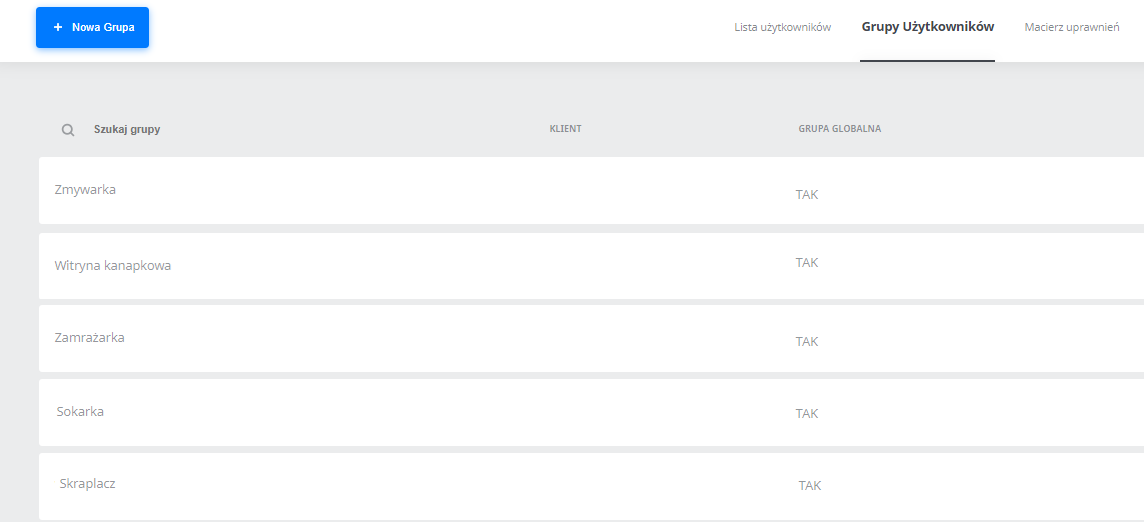
Task: Open the Zmywarka group row
Action: coord(591,191)
